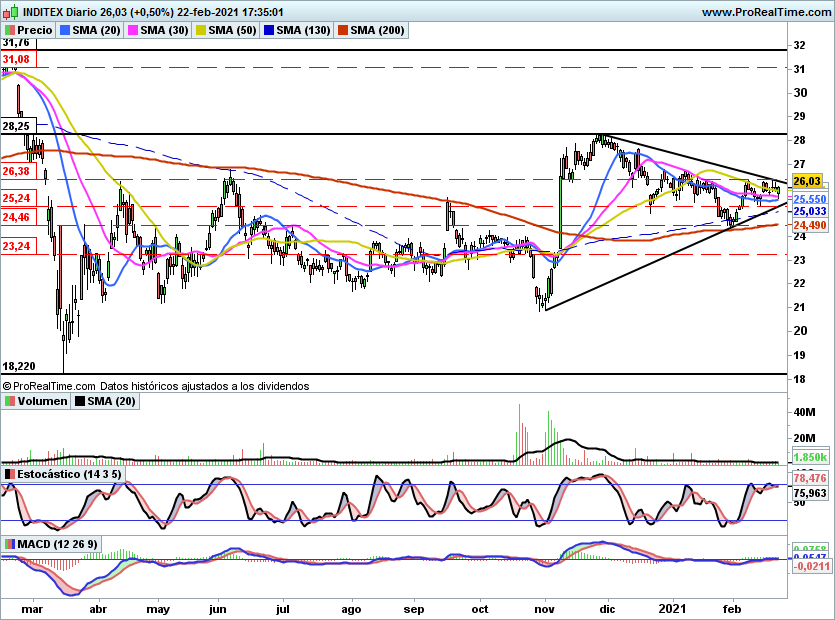Click the SMA (20) blue color swatch

65,30
